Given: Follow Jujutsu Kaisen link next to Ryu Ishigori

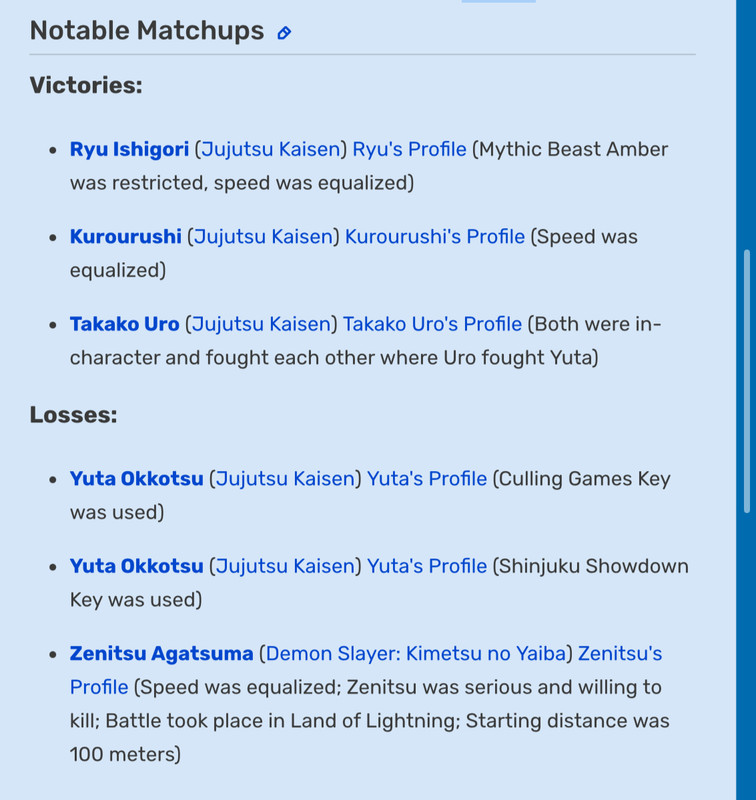Looking at the screenshot, I should tap(271, 149).
